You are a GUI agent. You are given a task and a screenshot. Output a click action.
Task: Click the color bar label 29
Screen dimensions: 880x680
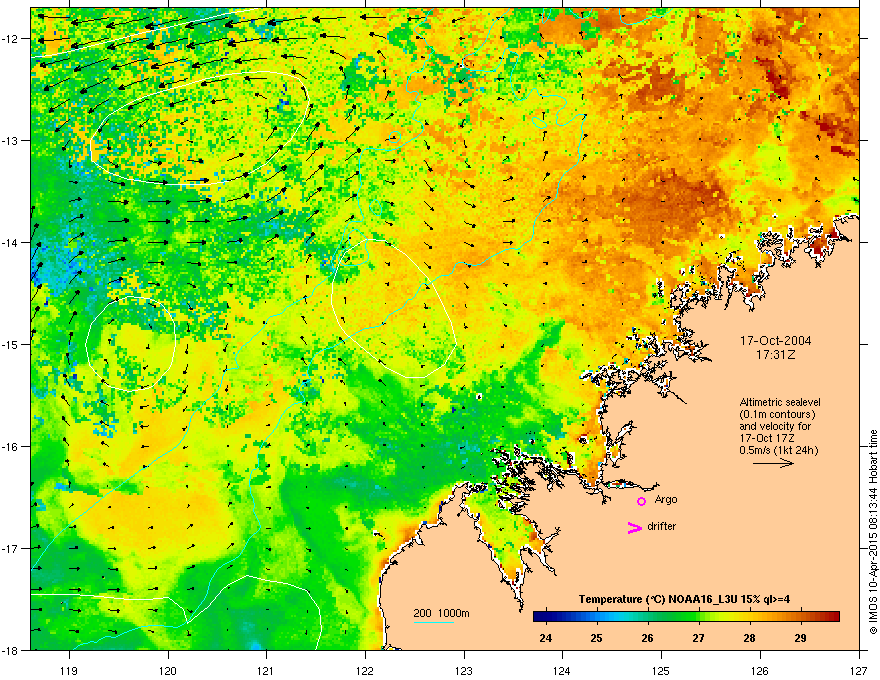(x=800, y=638)
